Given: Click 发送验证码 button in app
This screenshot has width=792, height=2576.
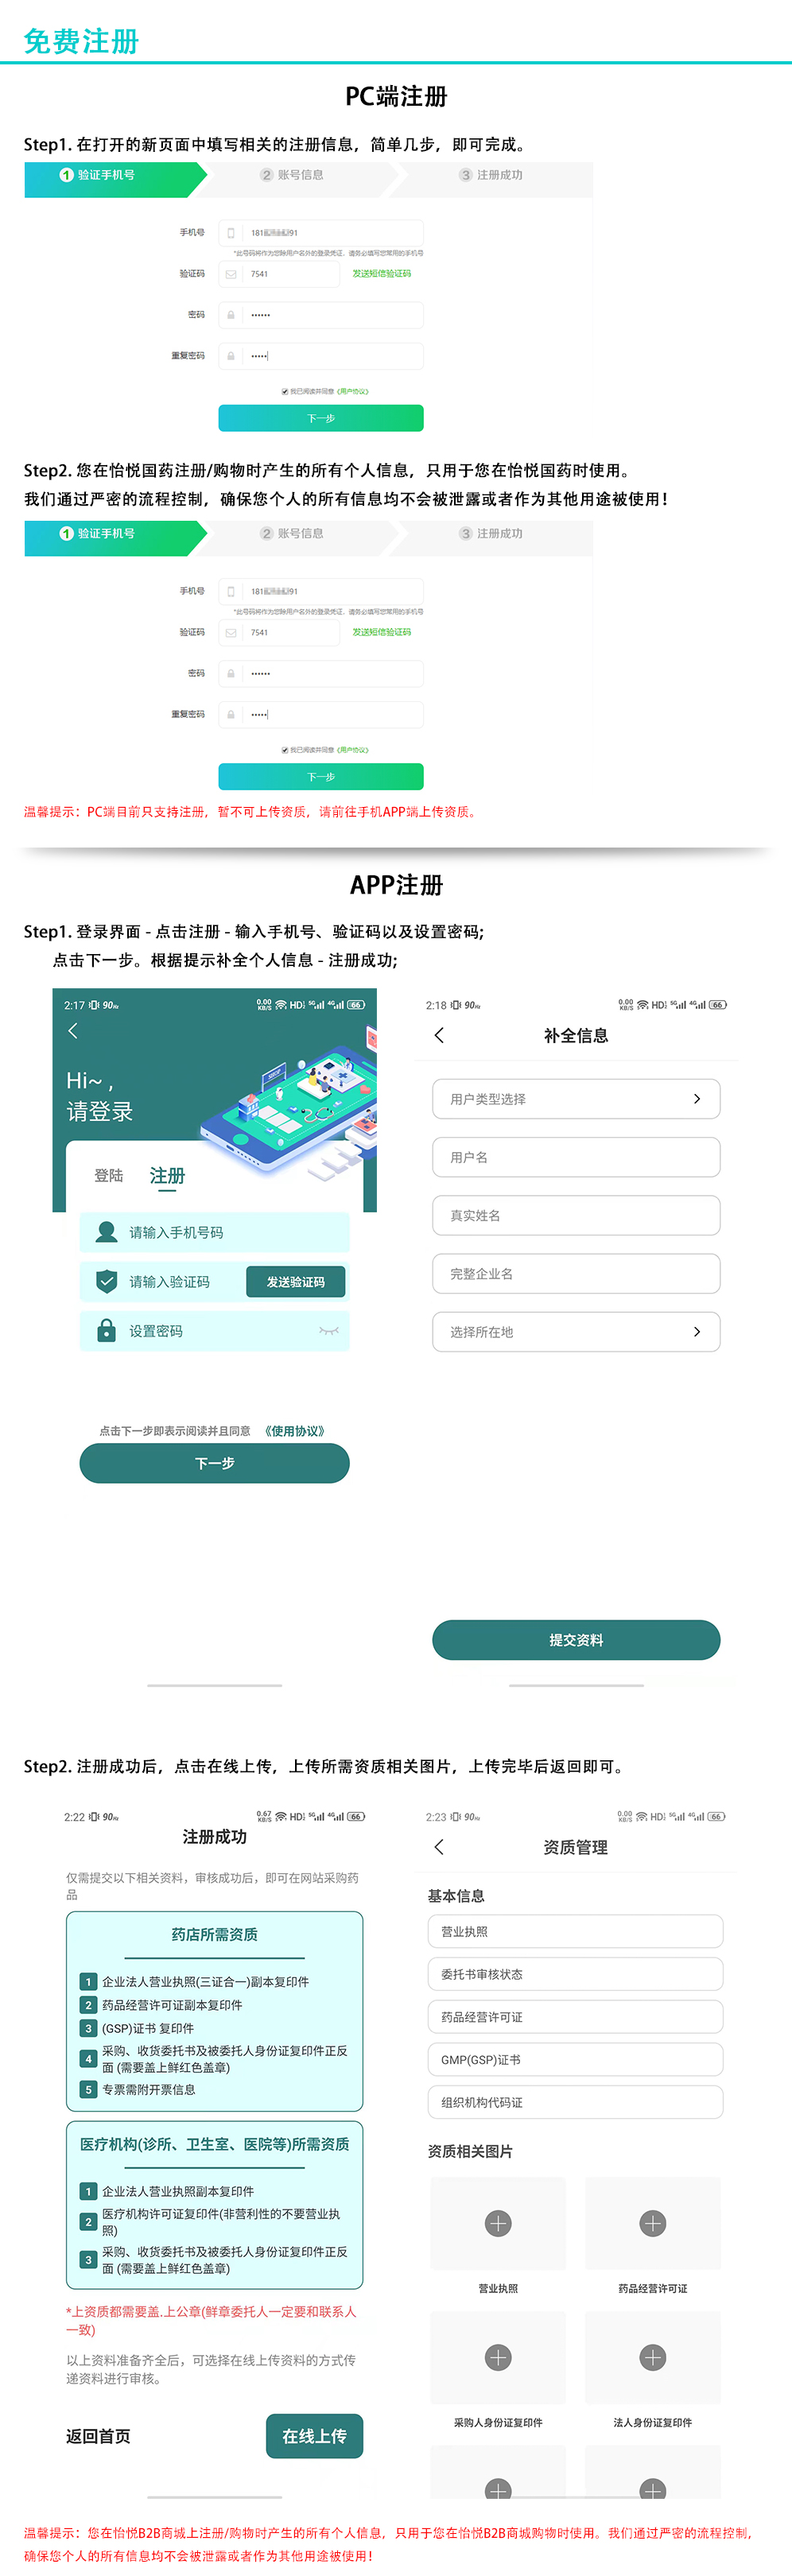Looking at the screenshot, I should click(x=295, y=1282).
